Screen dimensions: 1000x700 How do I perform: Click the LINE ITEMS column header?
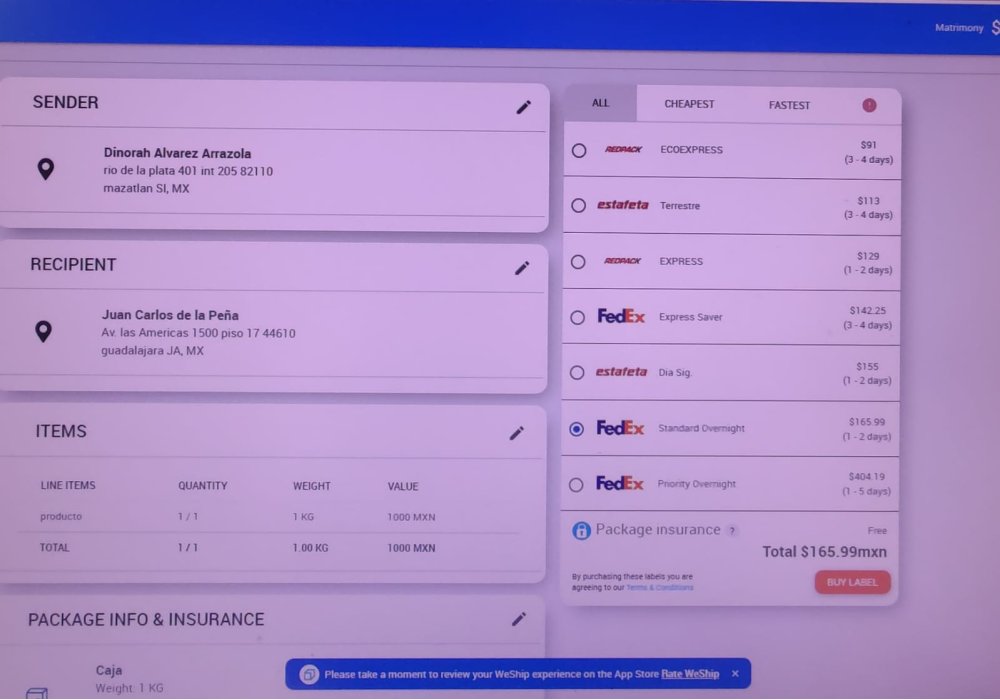[x=68, y=485]
